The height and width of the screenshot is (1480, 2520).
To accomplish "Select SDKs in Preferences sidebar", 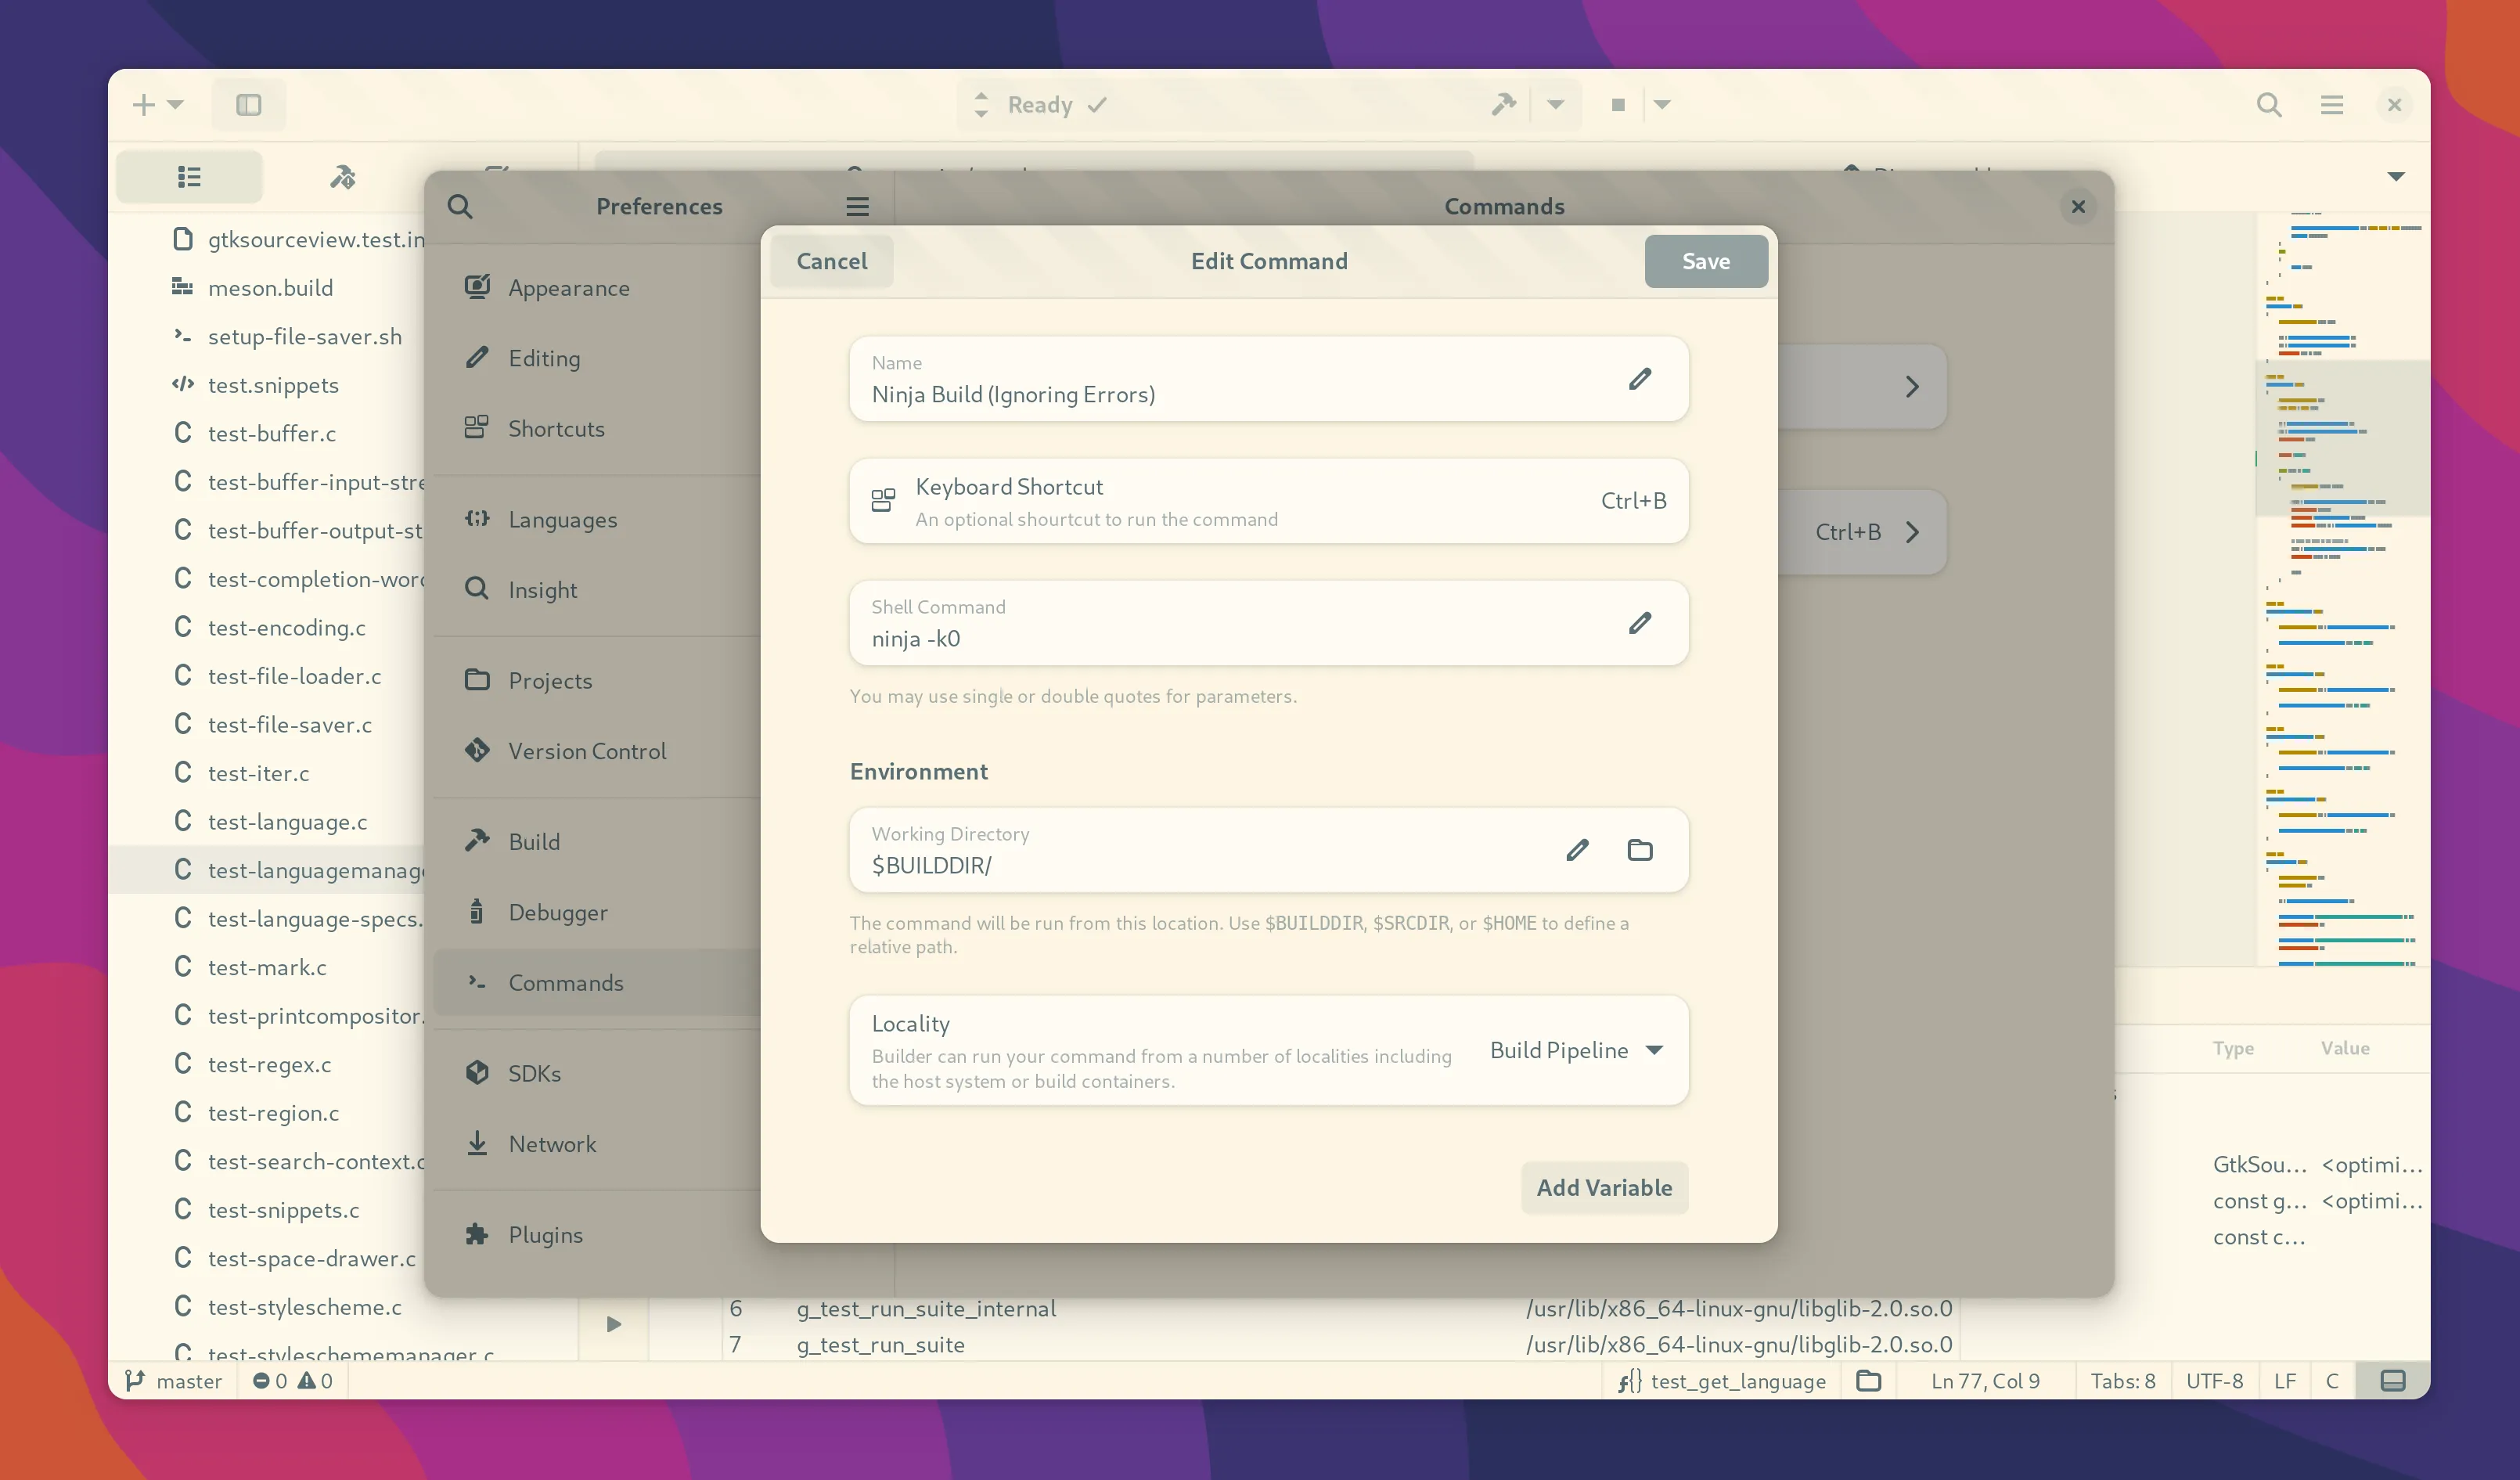I will pyautogui.click(x=597, y=1073).
